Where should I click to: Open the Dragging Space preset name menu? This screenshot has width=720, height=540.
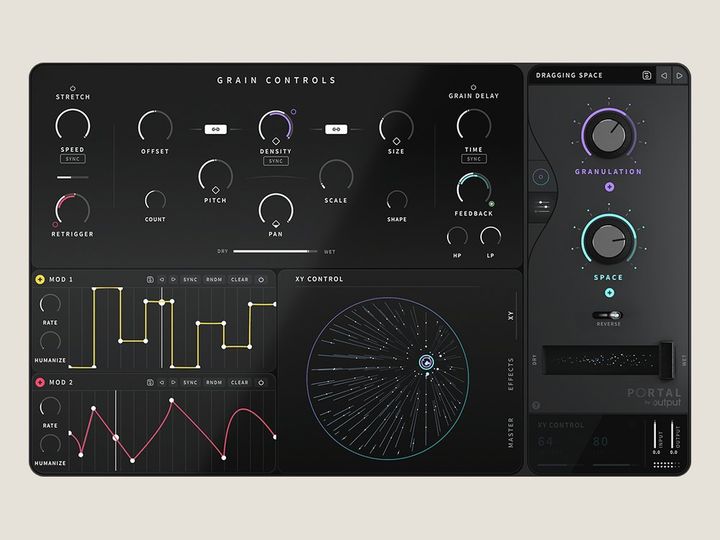pyautogui.click(x=569, y=75)
